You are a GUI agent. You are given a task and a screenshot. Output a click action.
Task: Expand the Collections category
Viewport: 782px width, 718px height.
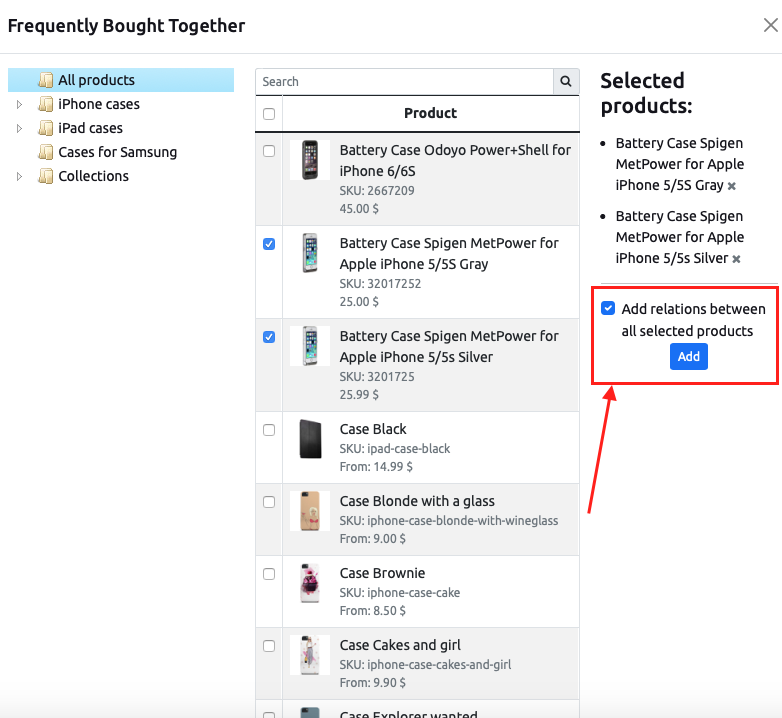pyautogui.click(x=19, y=176)
